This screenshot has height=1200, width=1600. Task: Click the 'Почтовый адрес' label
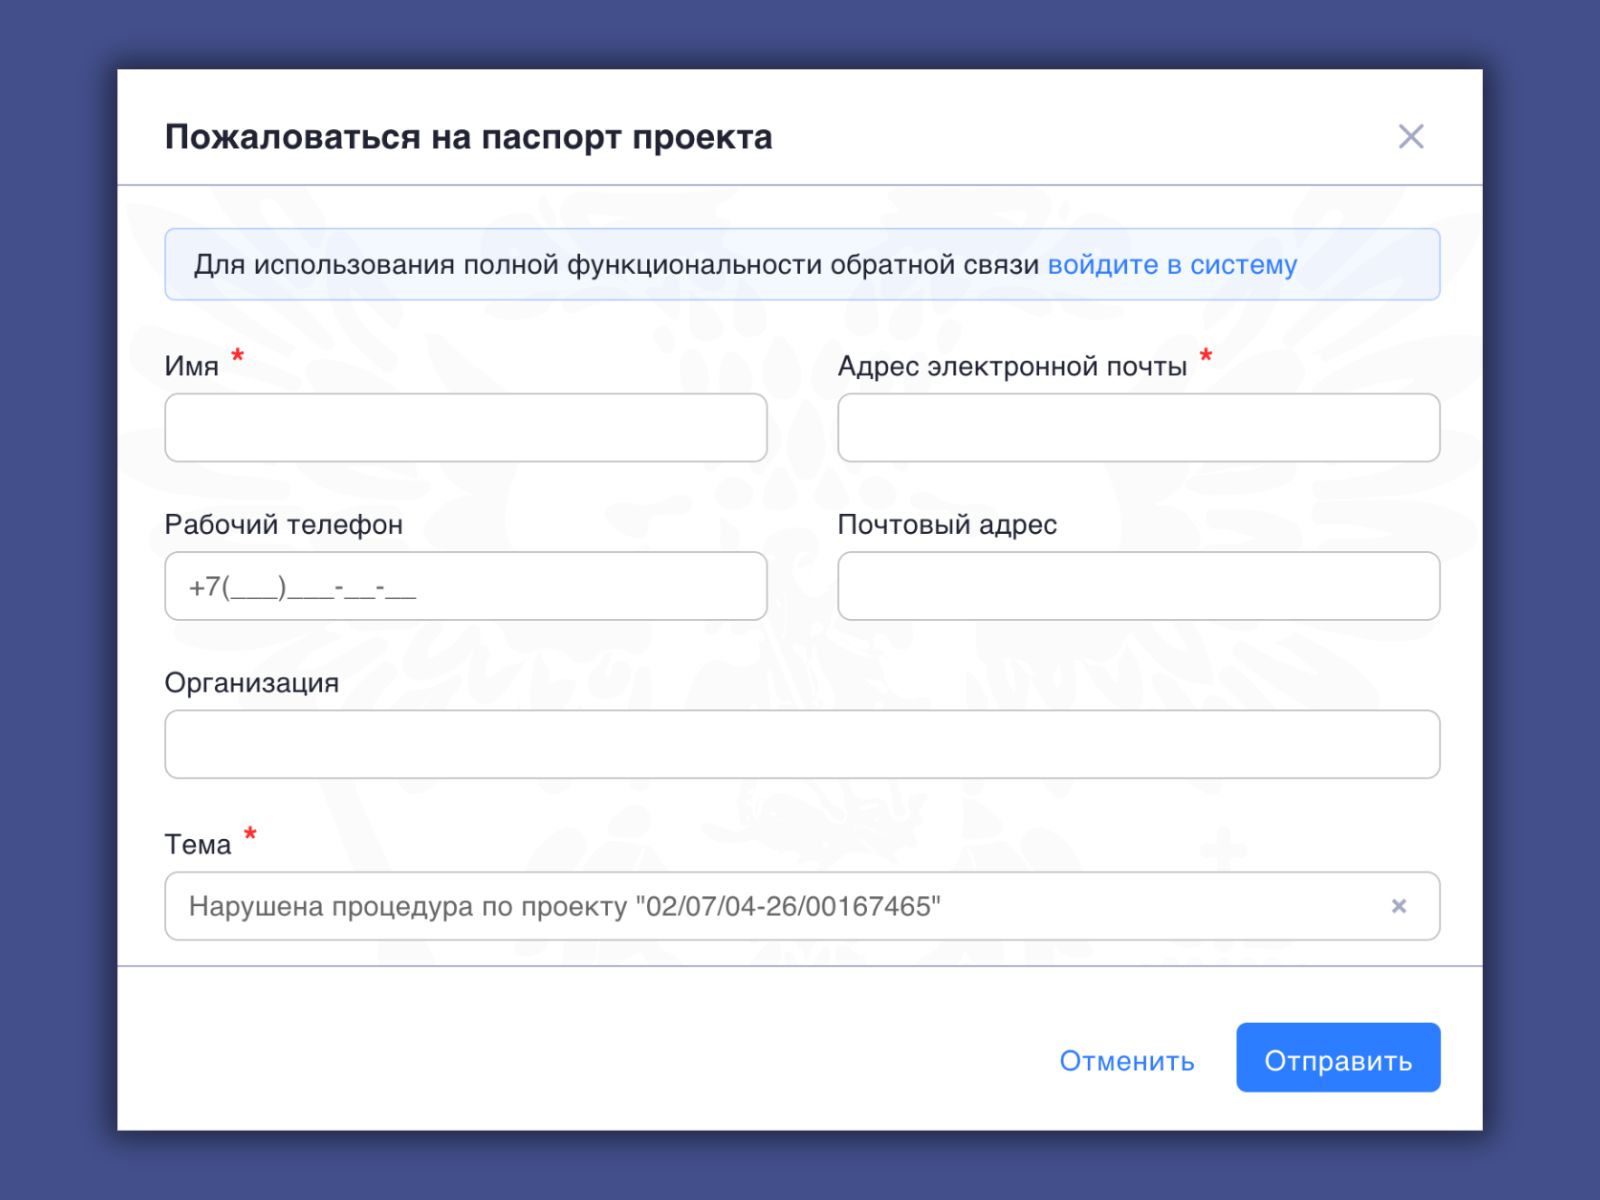947,525
